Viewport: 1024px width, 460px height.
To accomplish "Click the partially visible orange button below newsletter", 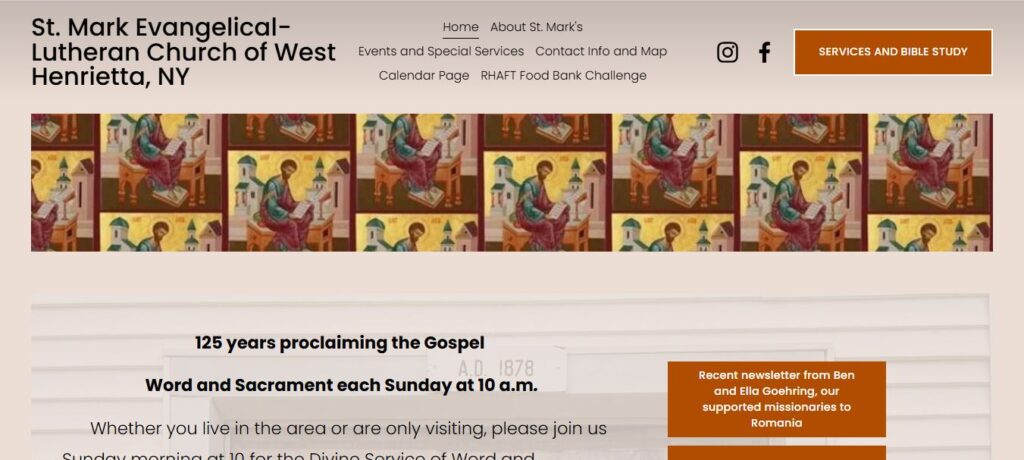I will point(776,453).
